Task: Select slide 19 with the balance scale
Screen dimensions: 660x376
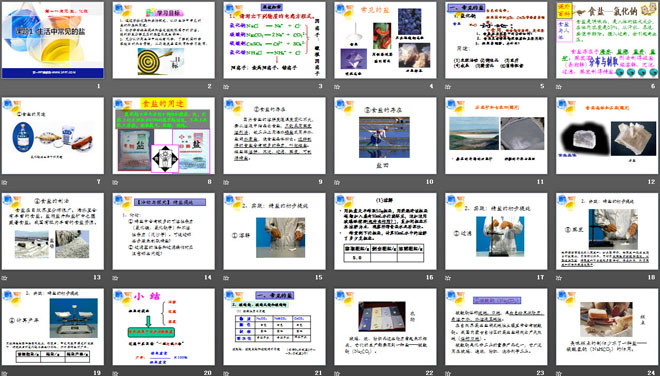Action: [x=53, y=327]
